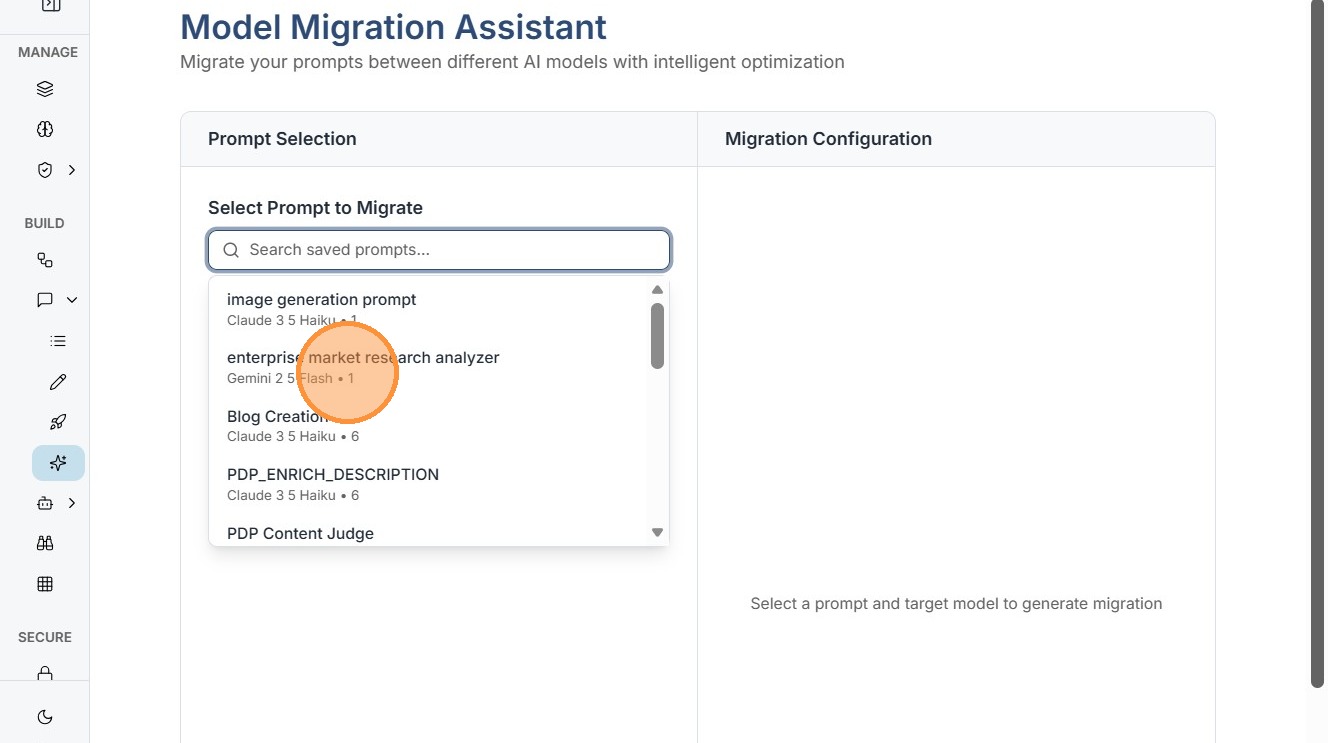
Task: Select the sparkles migration icon in sidebar
Action: pos(58,463)
